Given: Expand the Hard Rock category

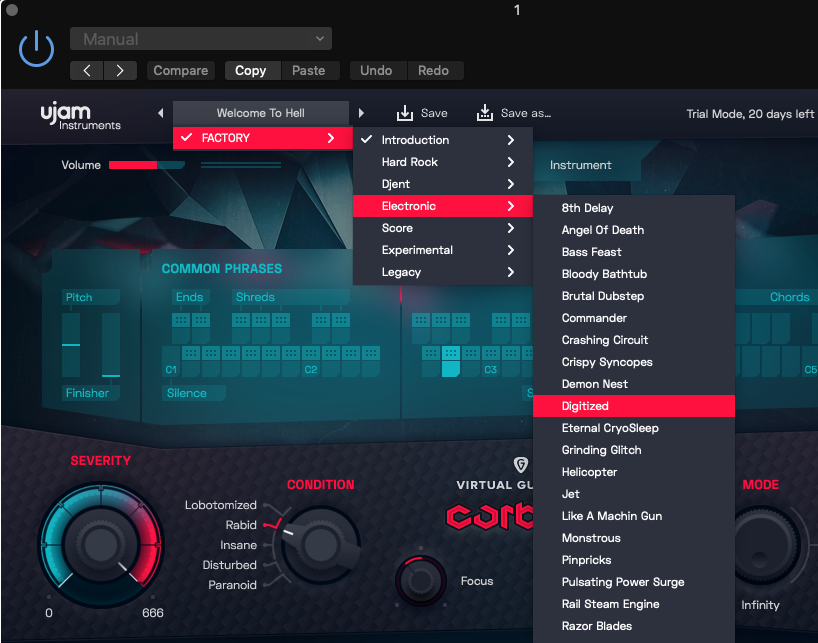Looking at the screenshot, I should point(443,162).
